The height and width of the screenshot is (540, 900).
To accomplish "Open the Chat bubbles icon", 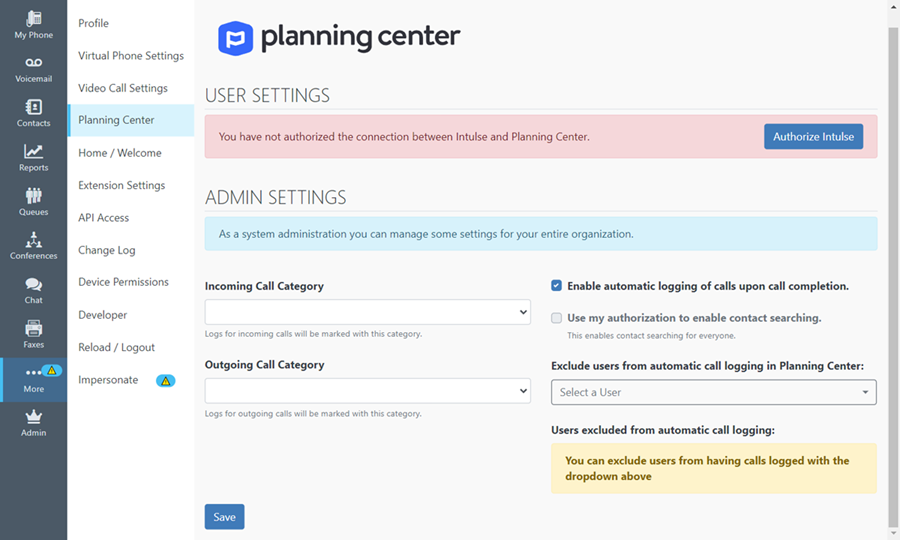I will click(33, 284).
